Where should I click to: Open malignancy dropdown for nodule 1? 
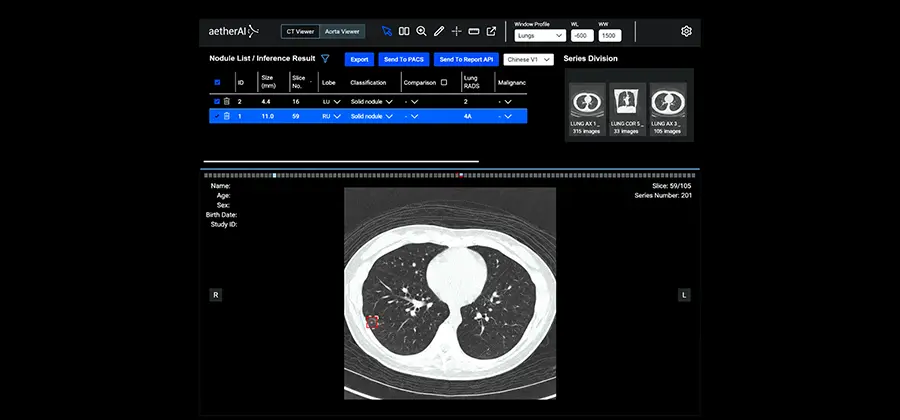[505, 116]
